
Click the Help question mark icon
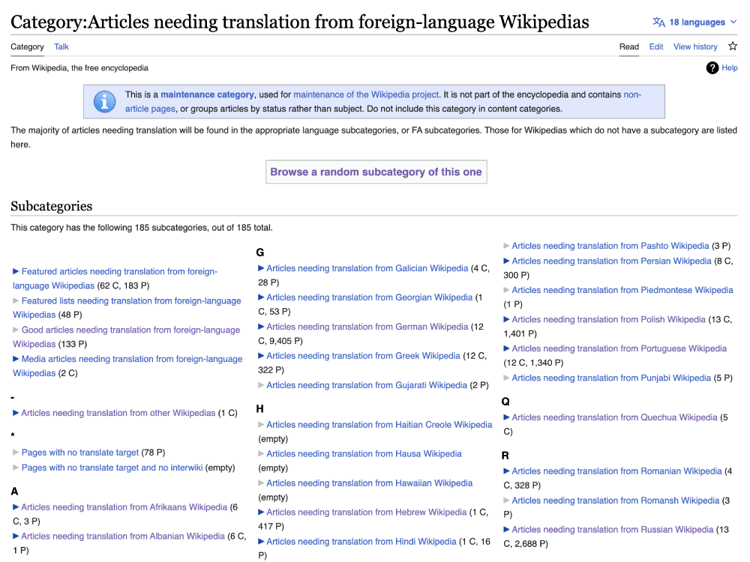712,68
